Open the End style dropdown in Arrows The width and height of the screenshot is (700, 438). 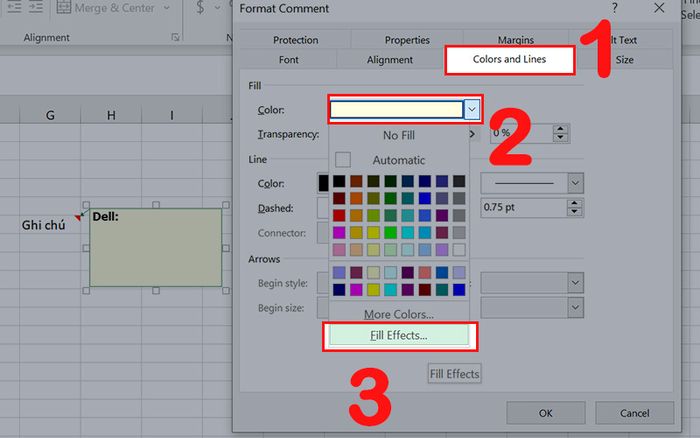(575, 283)
